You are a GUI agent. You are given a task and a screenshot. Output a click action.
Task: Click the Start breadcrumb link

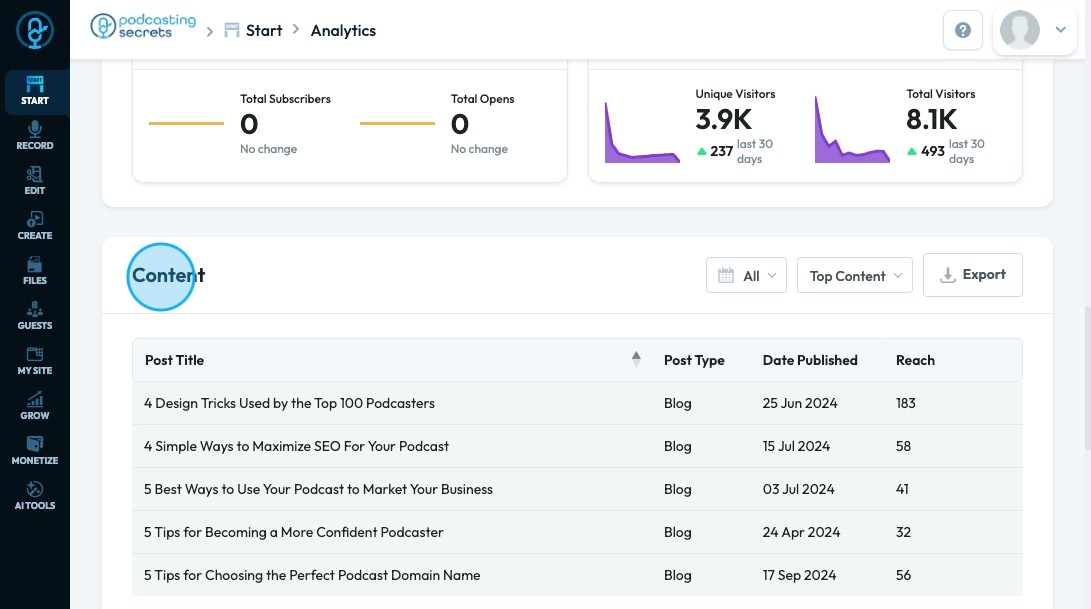pos(263,31)
